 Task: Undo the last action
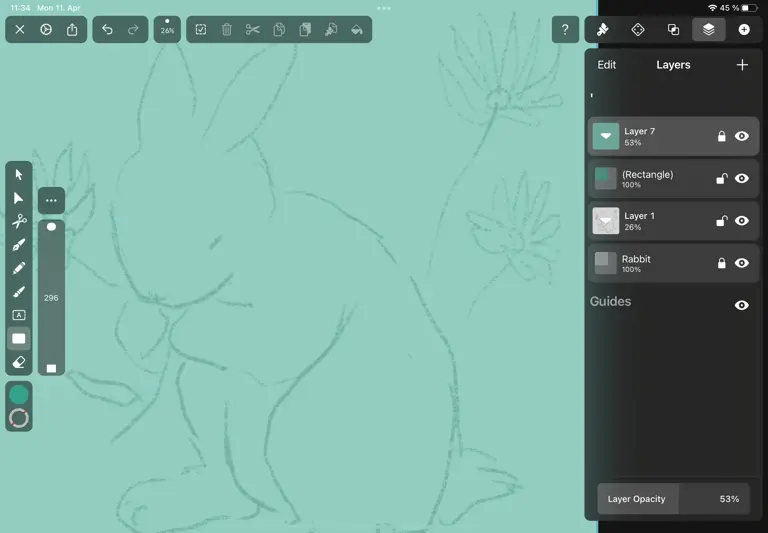(107, 30)
